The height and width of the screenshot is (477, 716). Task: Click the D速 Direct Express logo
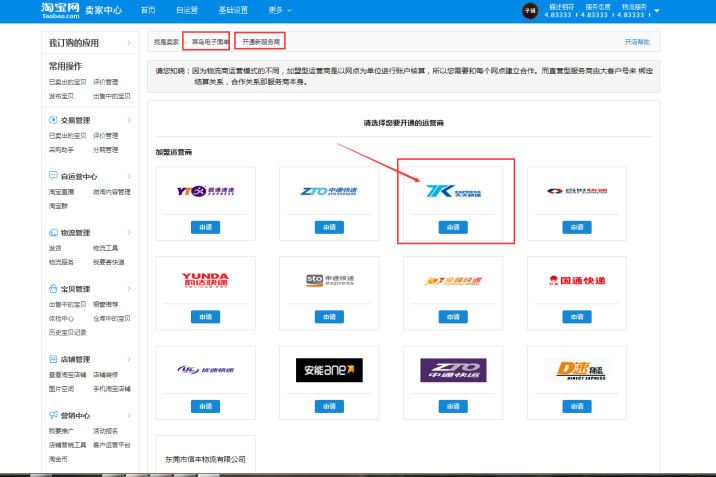pos(576,370)
